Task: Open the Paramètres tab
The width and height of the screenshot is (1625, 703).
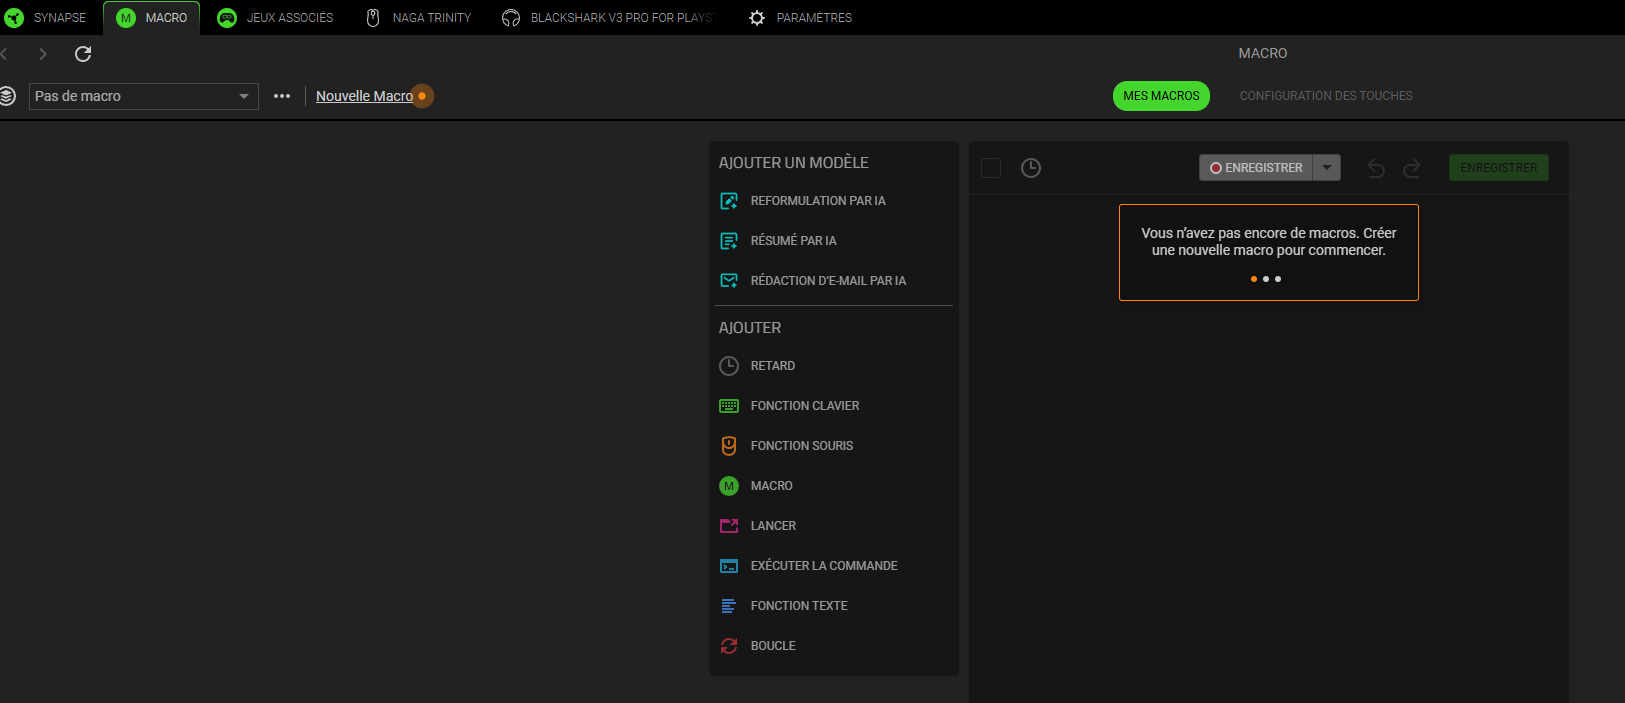Action: [801, 18]
